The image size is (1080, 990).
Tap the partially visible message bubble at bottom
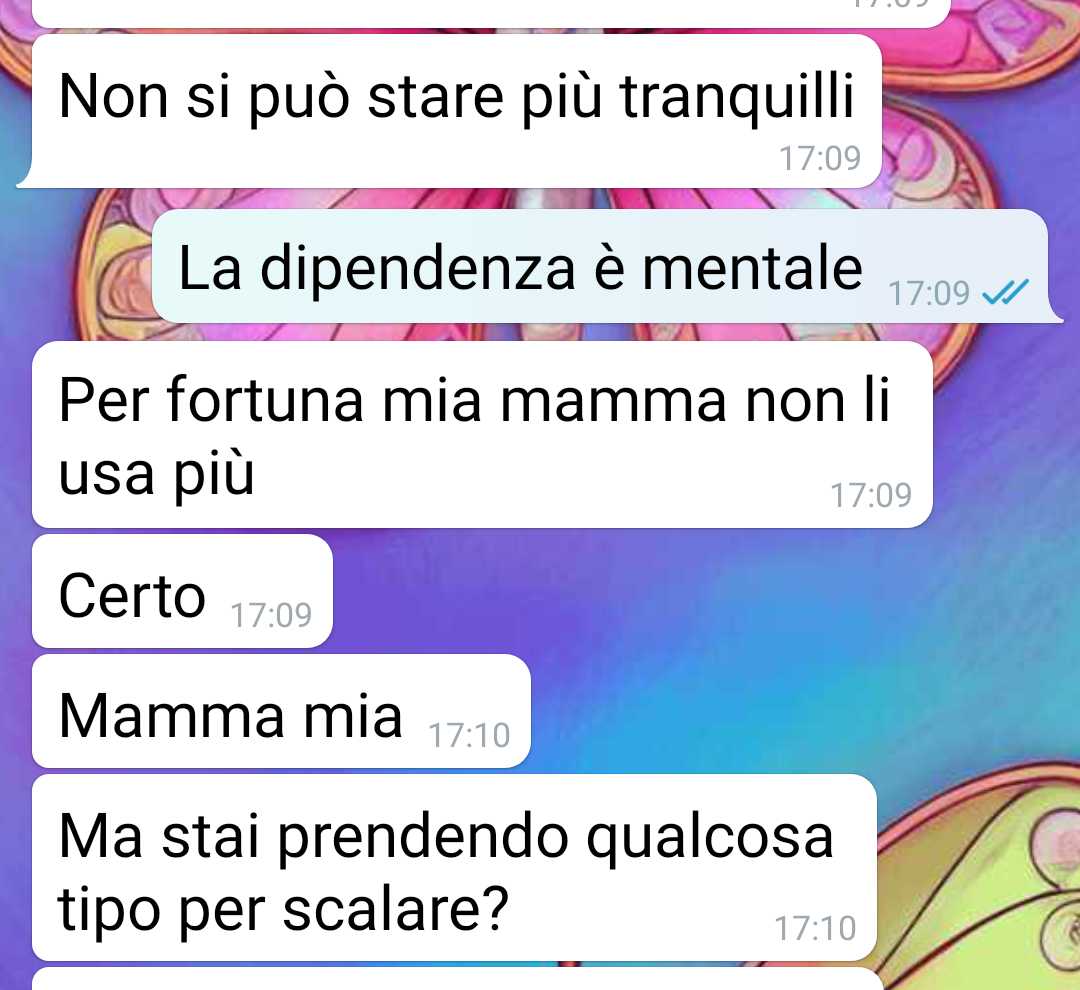pyautogui.click(x=458, y=979)
